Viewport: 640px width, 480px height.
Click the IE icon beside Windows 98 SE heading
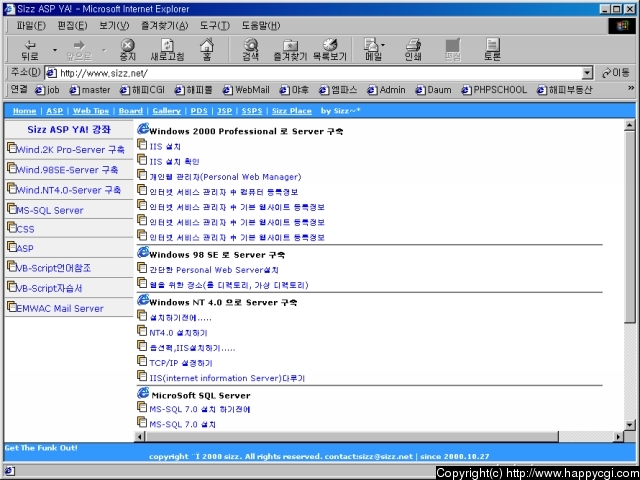(x=143, y=253)
